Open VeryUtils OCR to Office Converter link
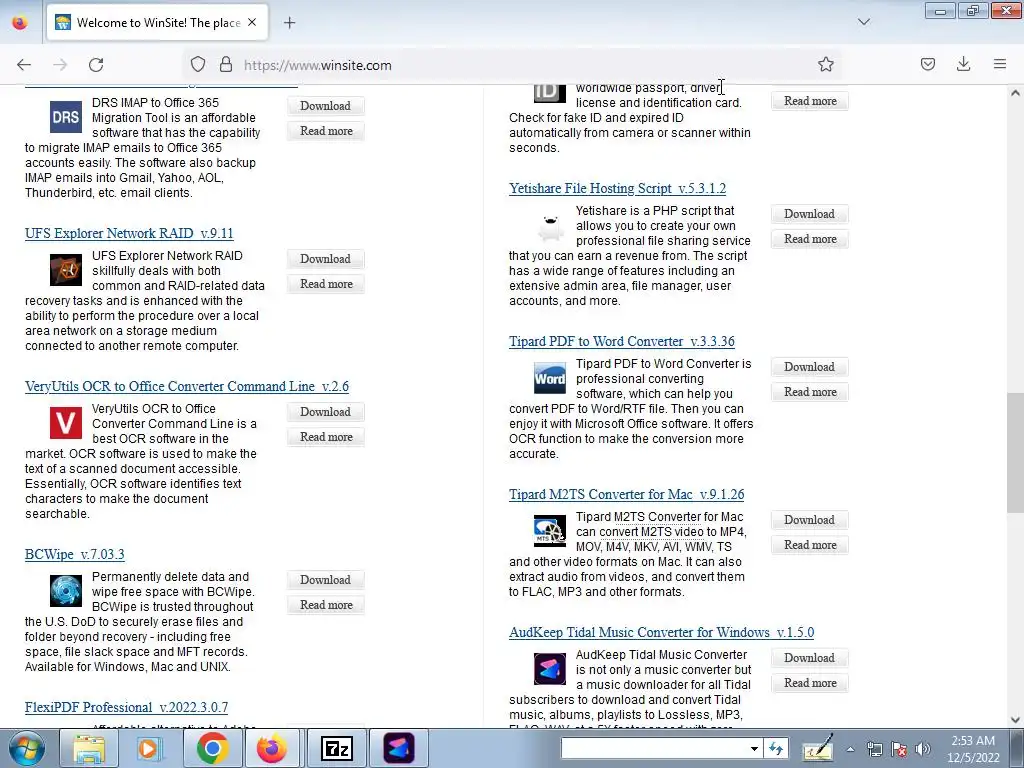The width and height of the screenshot is (1024, 768). 187,386
